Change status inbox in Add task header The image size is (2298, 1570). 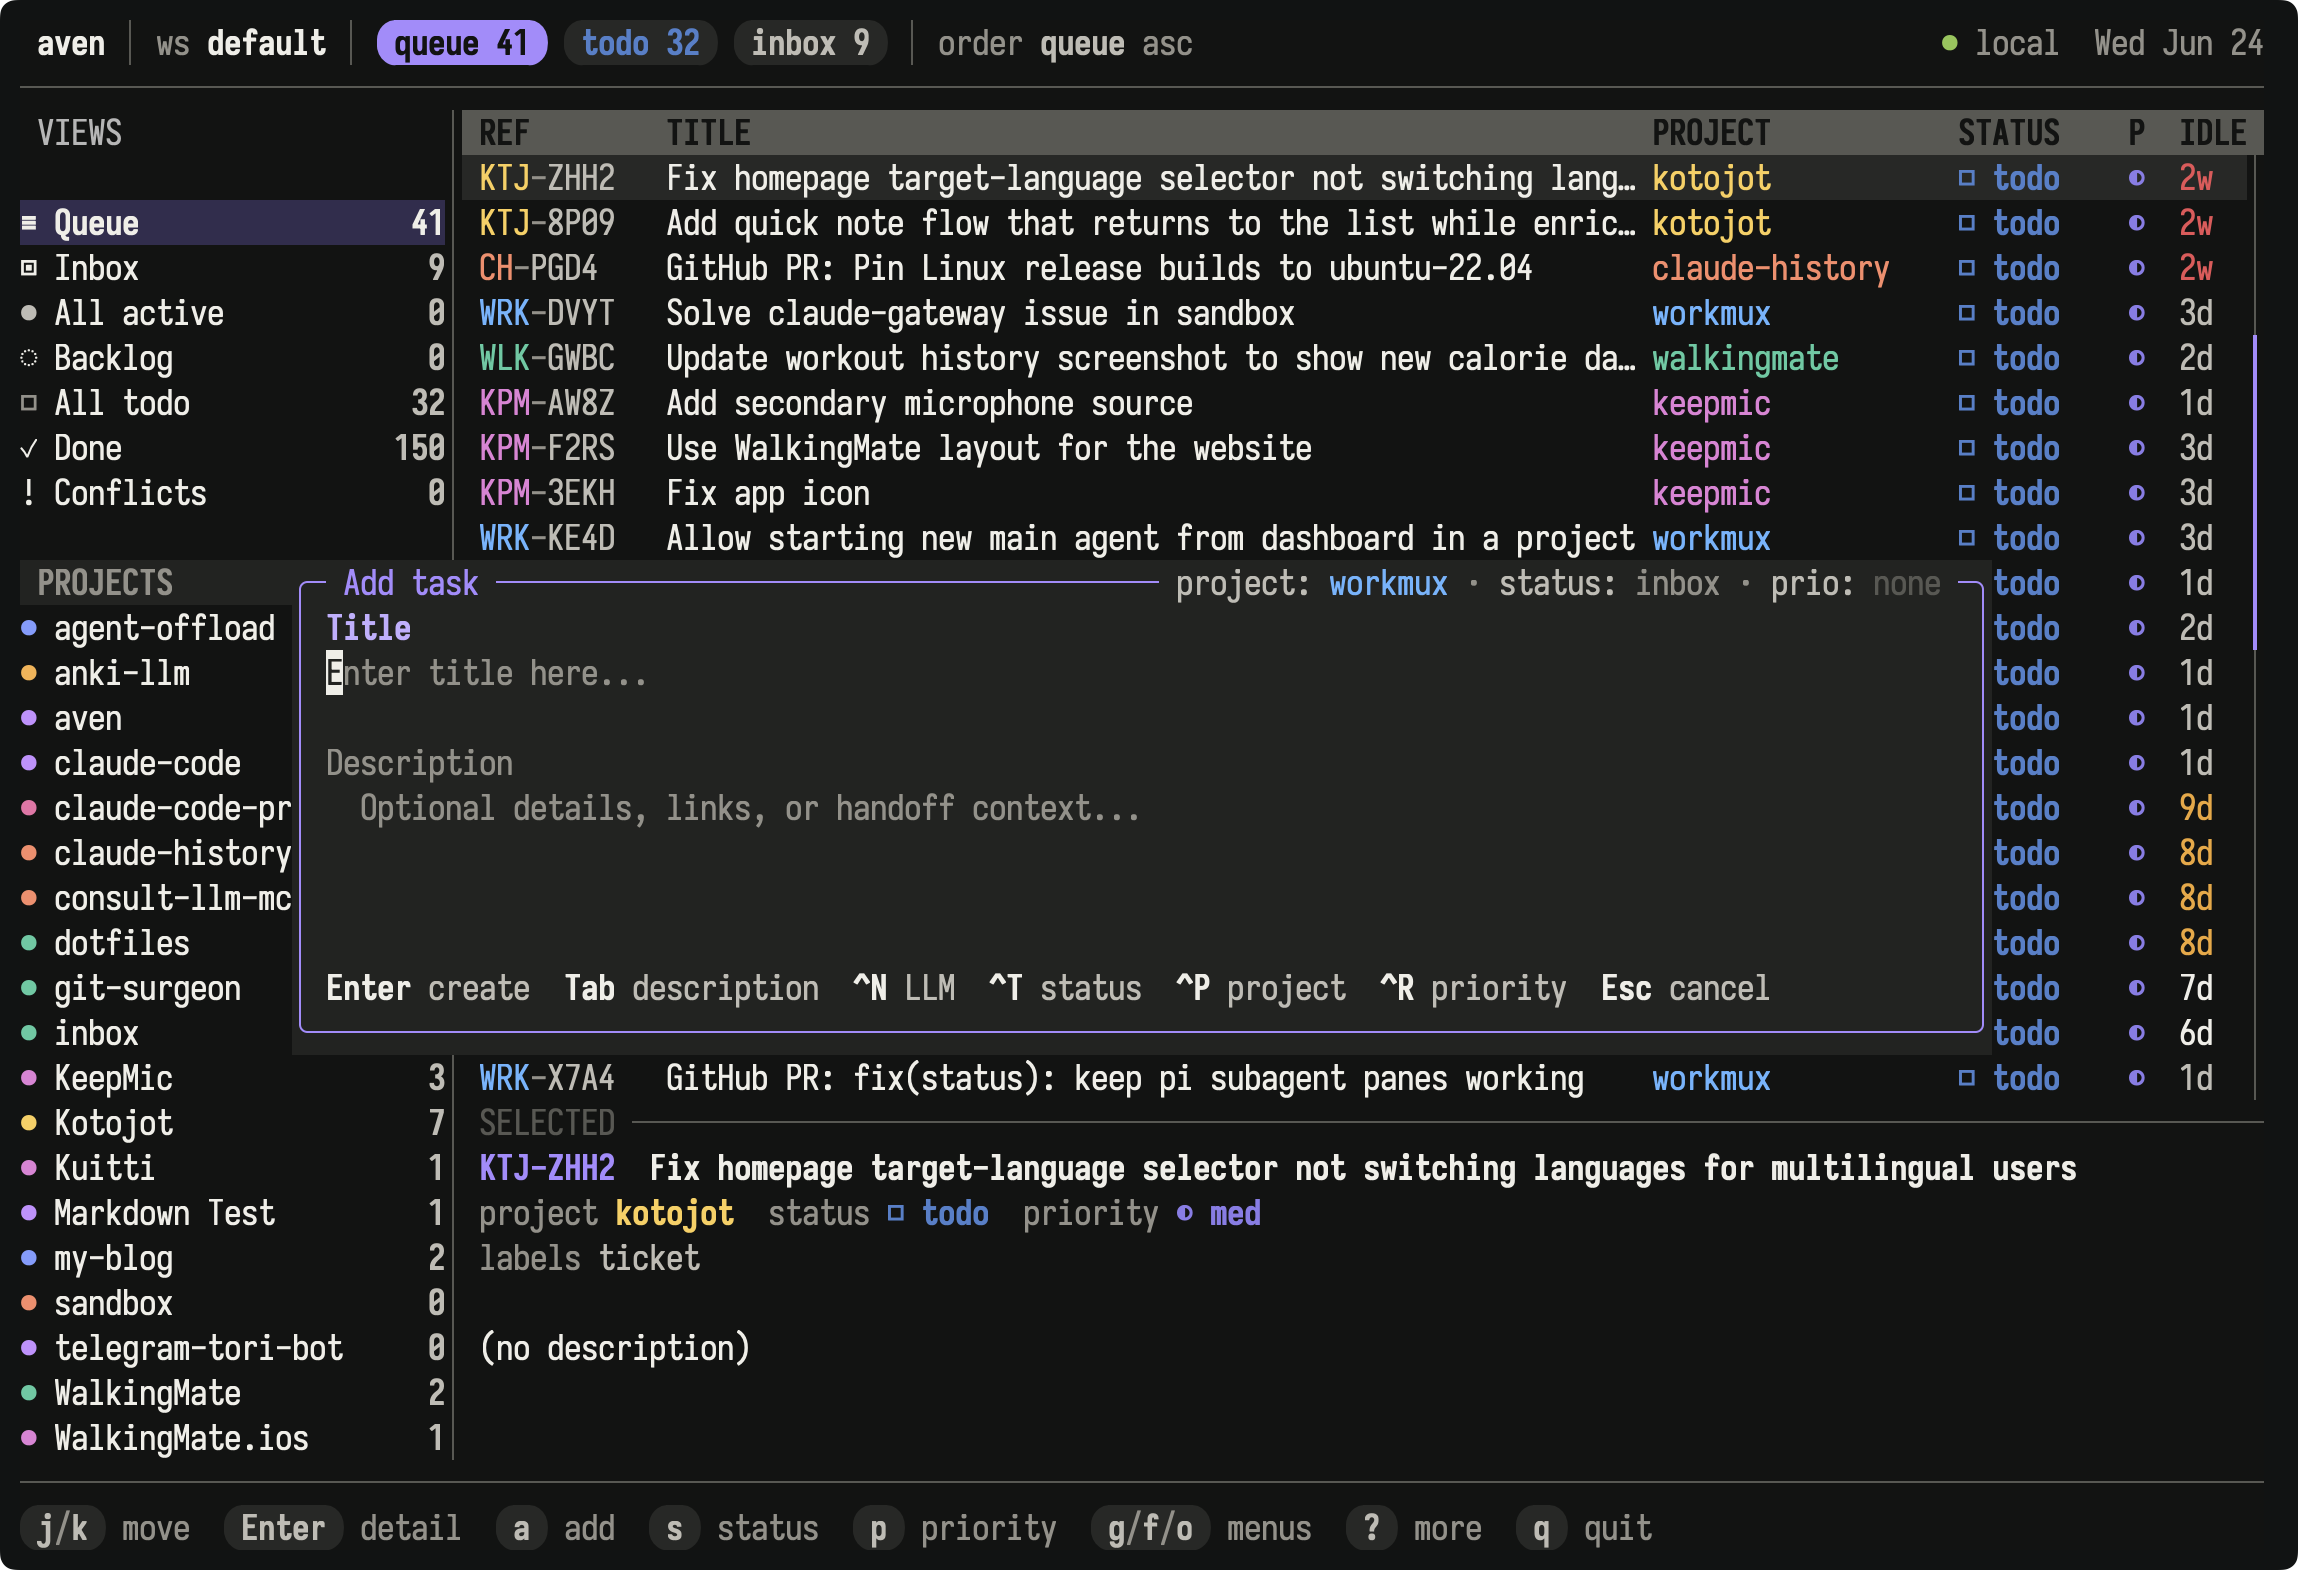[1609, 583]
